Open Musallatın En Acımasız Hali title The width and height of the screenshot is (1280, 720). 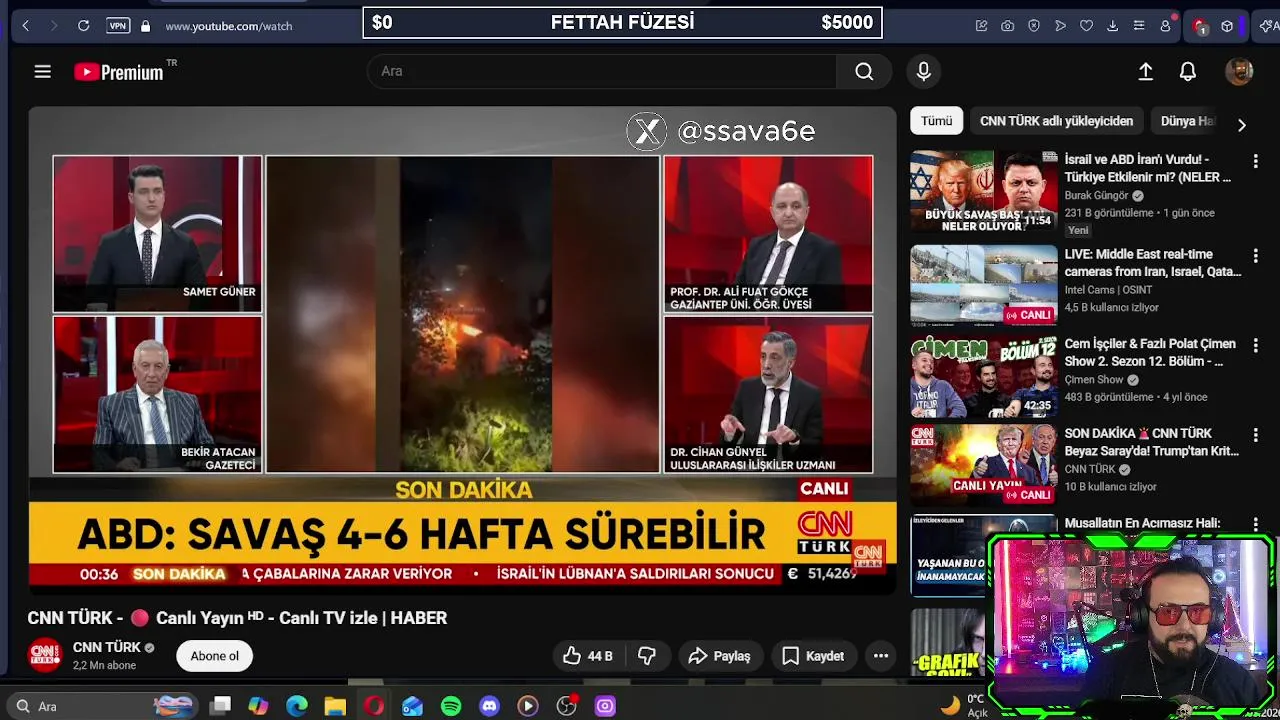1142,523
